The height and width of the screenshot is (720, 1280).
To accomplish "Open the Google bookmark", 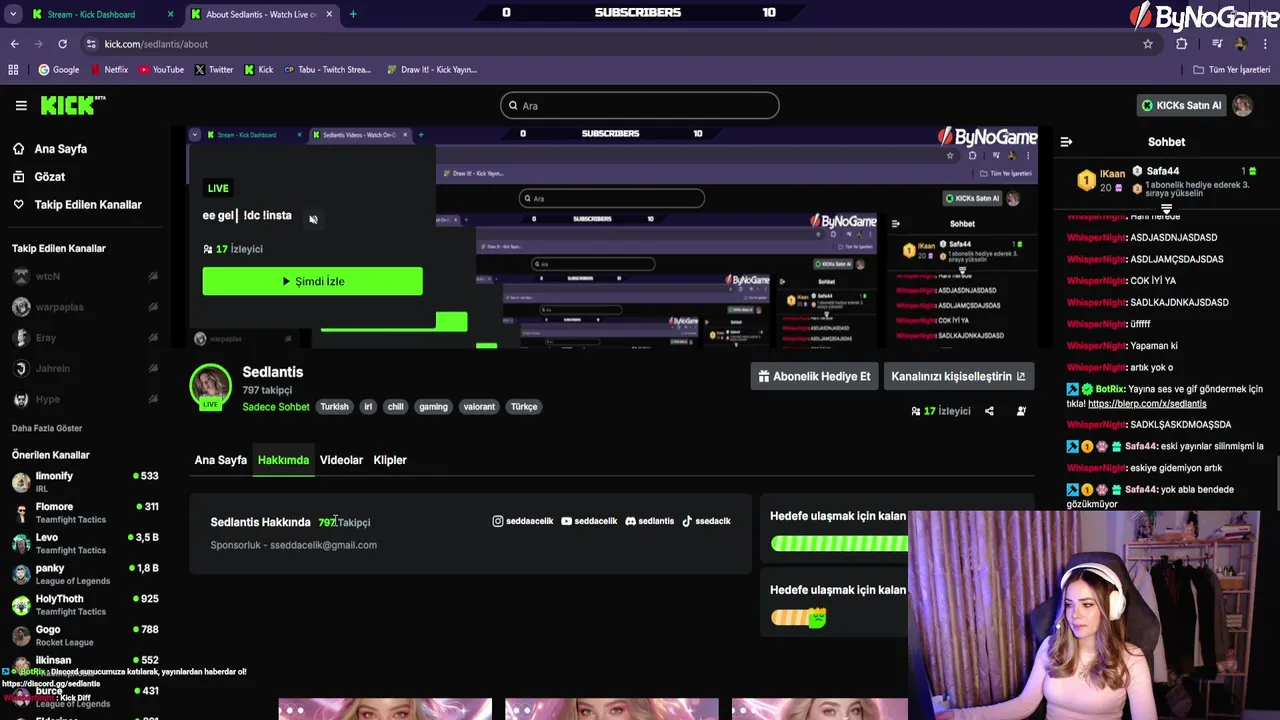I will [x=59, y=70].
